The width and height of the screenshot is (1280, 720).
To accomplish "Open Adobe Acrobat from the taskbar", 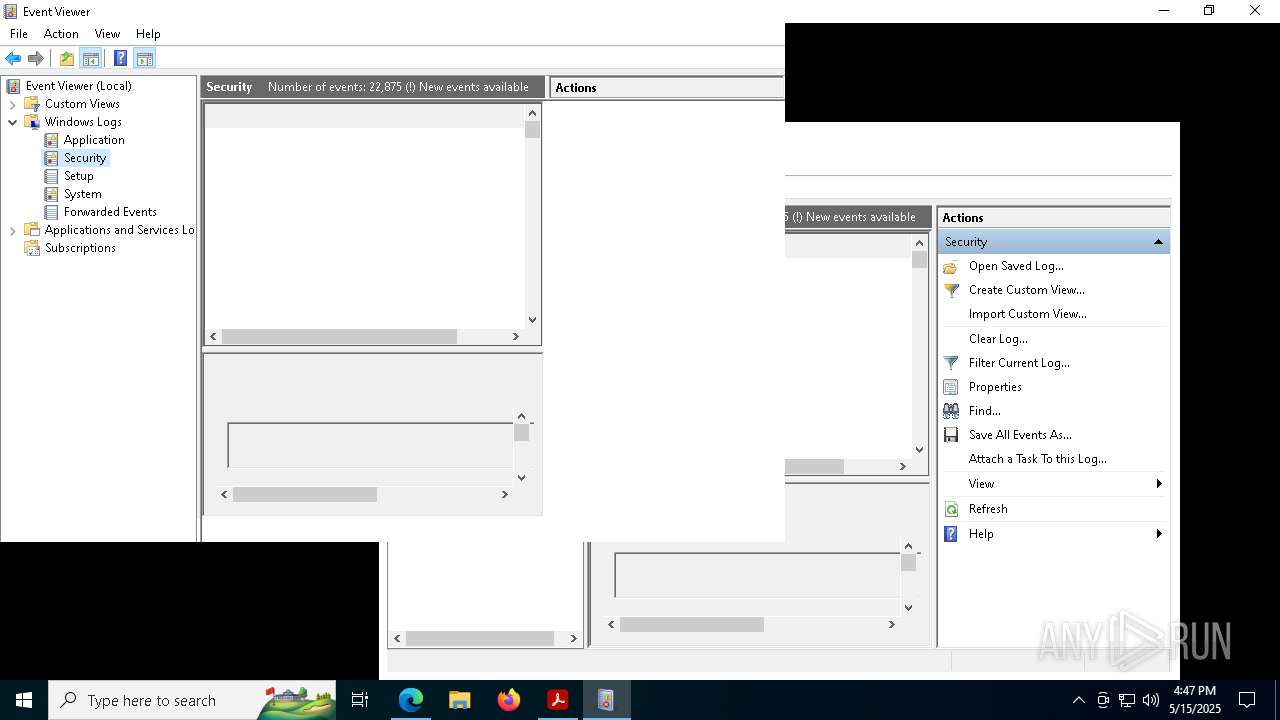I will 557,700.
